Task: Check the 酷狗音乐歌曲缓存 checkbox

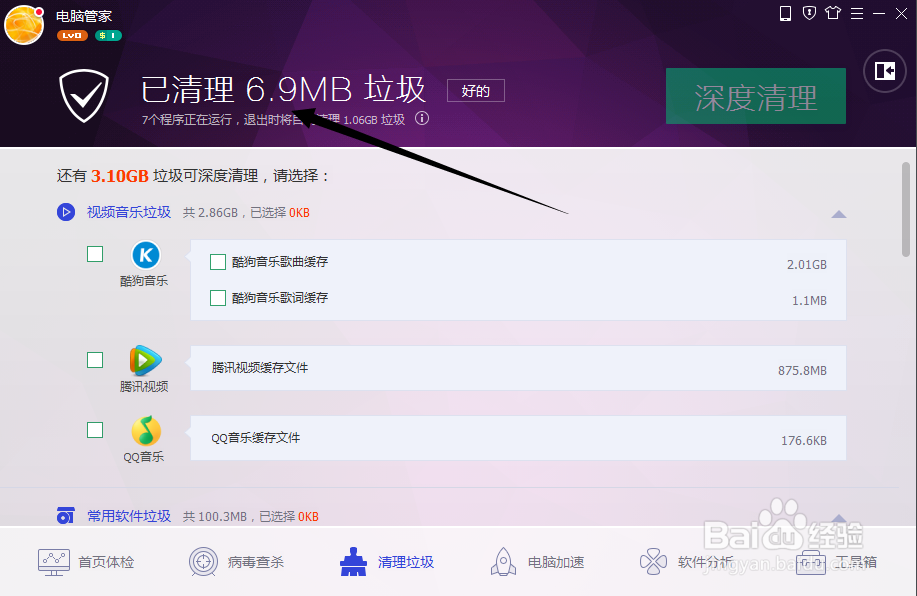Action: pos(218,261)
